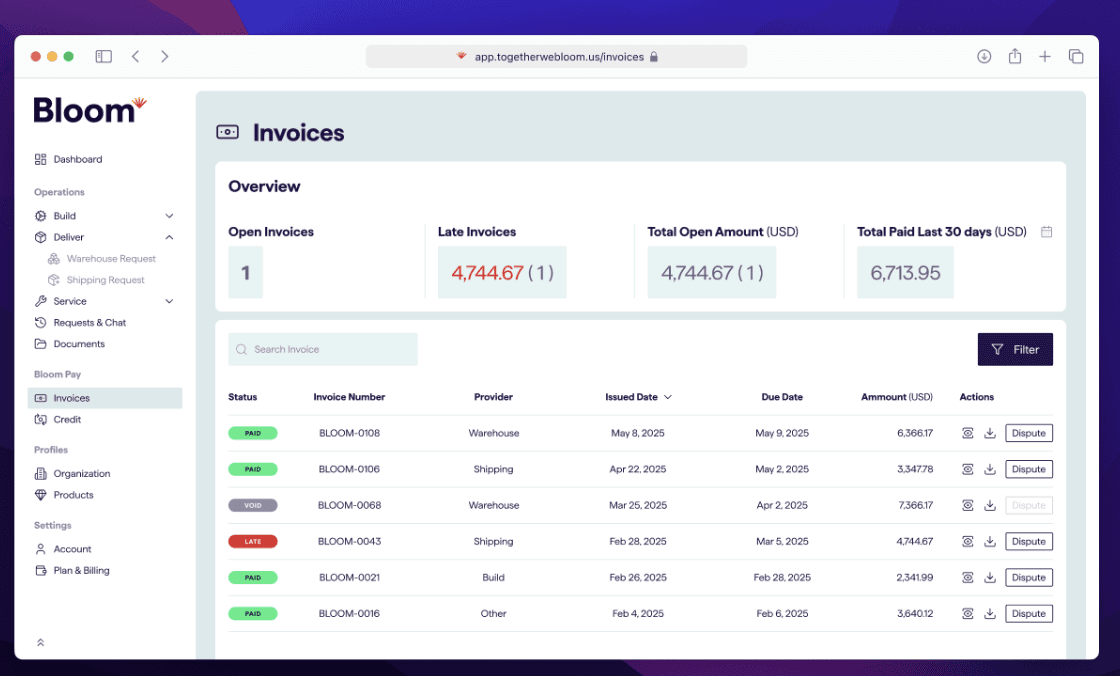The width and height of the screenshot is (1120, 676).
Task: Click the Invoice Number column header
Action: (x=349, y=397)
